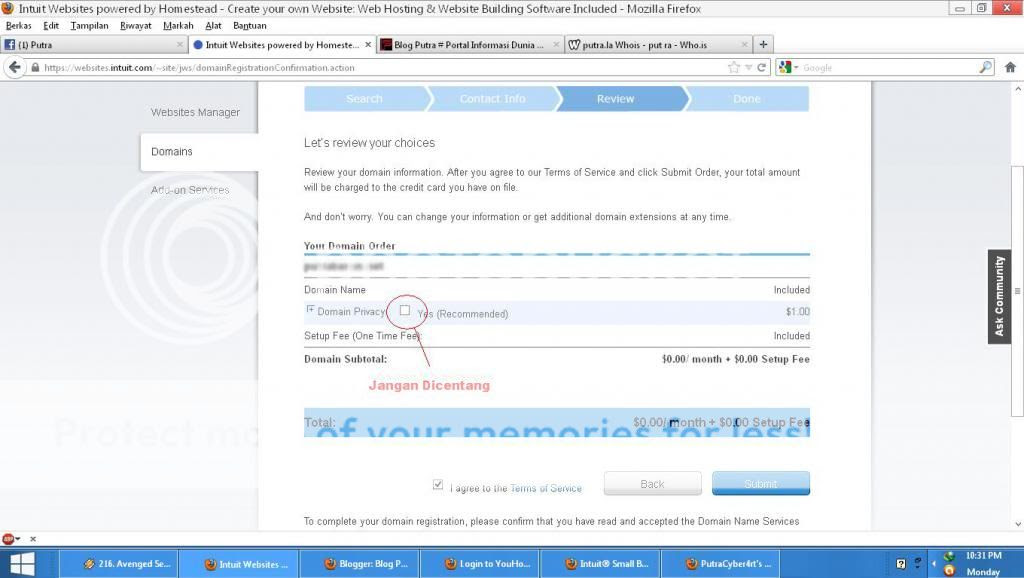Screen dimensions: 1024x578
Task: Open the Alat menu
Action: [213, 25]
